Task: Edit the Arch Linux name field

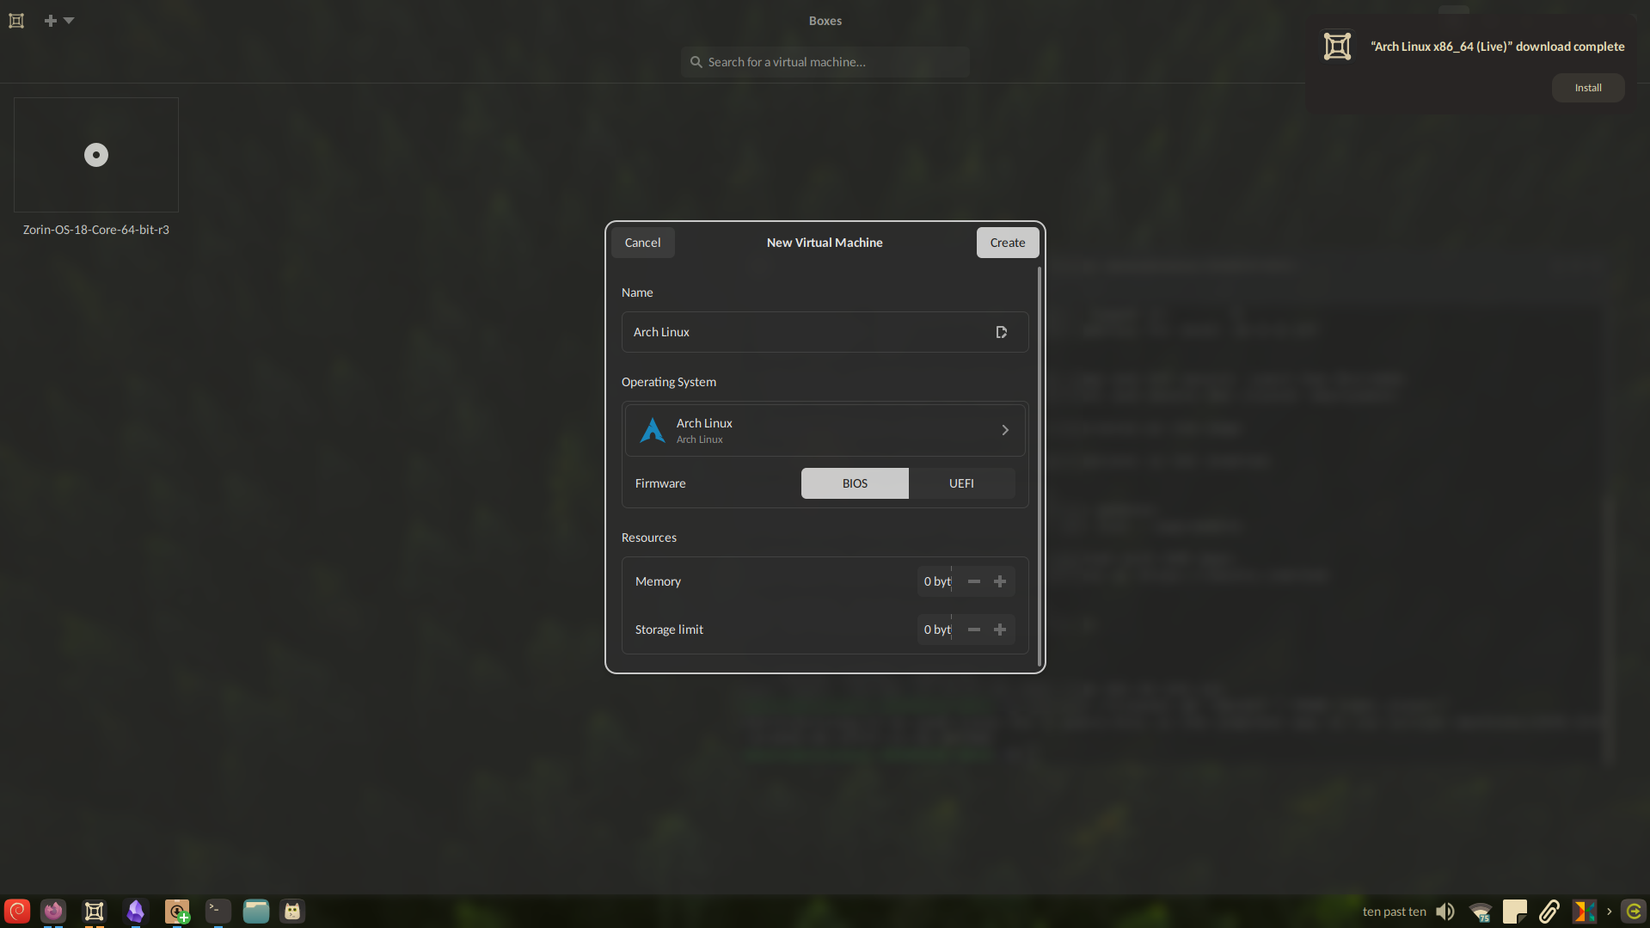Action: (825, 332)
